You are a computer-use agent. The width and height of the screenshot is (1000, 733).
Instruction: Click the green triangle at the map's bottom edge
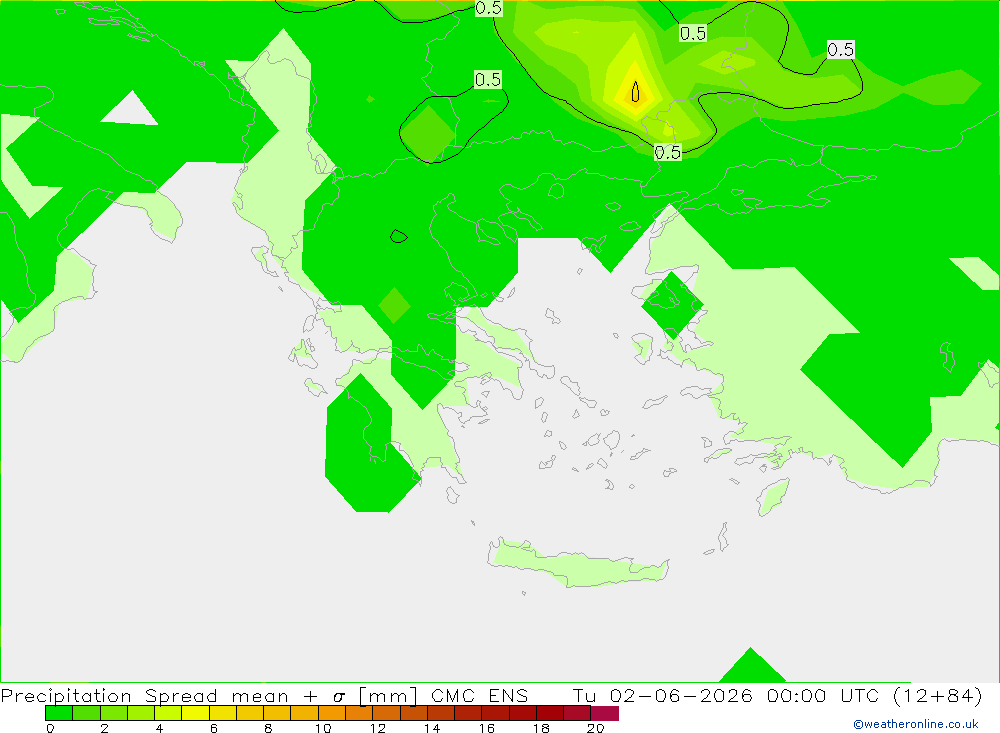tap(752, 667)
